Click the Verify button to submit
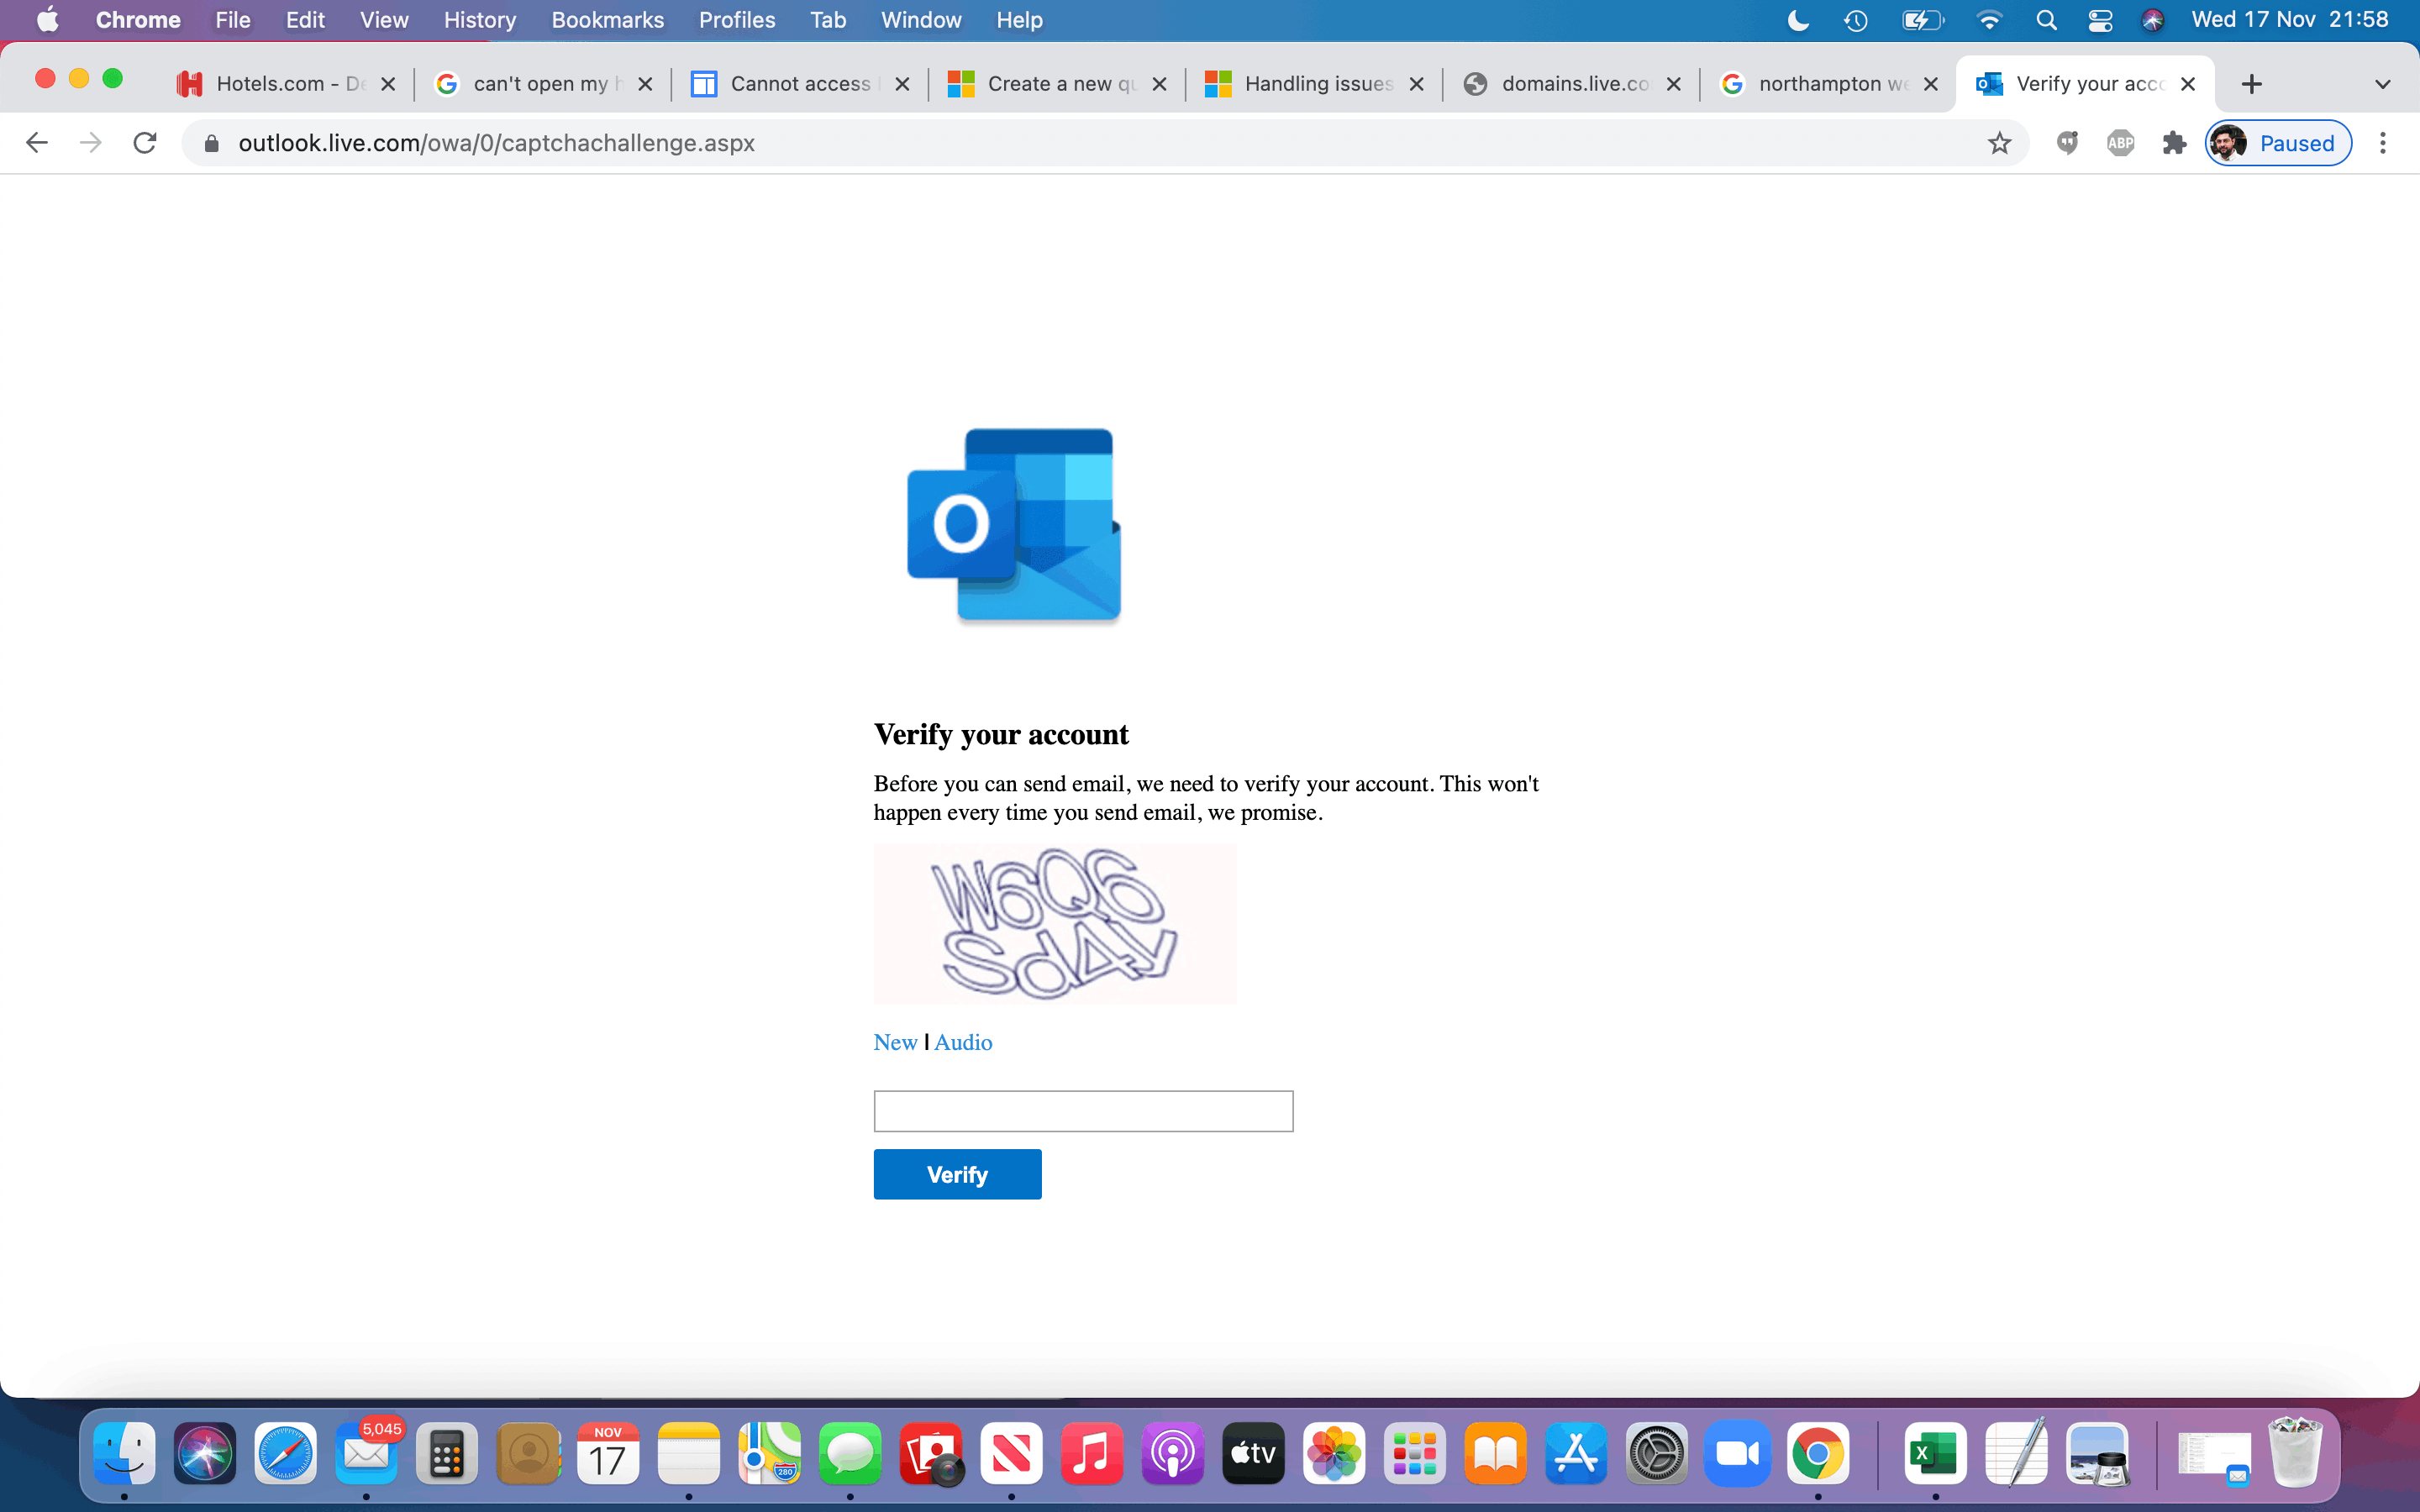 click(956, 1174)
